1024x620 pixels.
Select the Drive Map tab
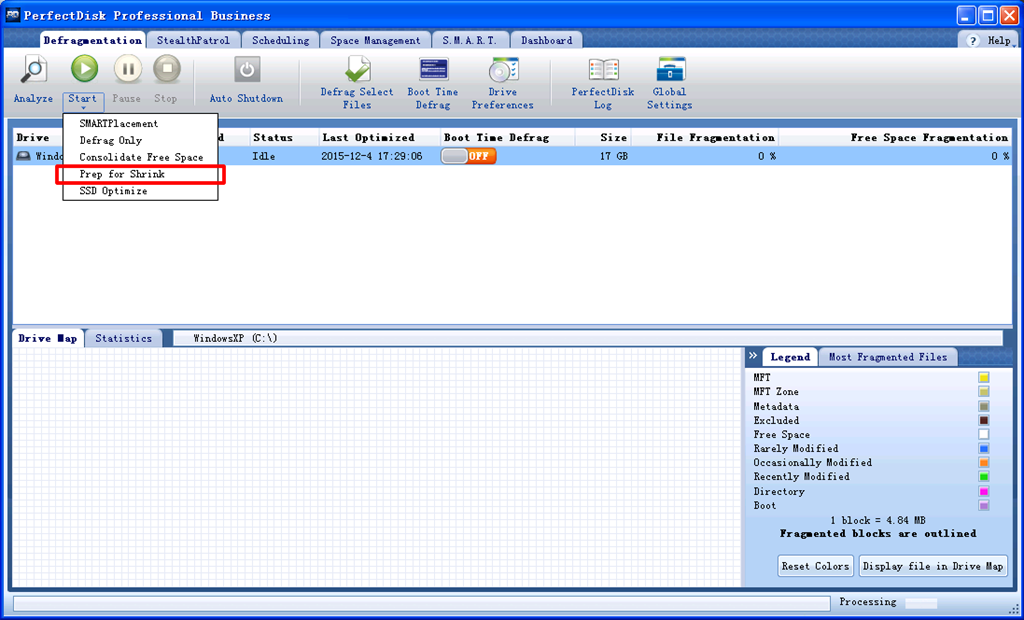tap(48, 338)
